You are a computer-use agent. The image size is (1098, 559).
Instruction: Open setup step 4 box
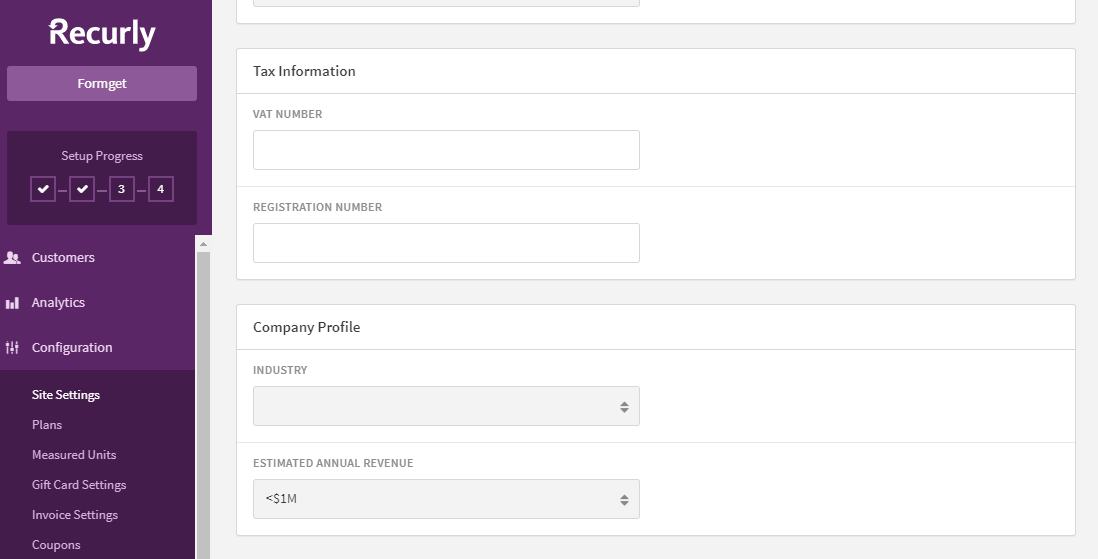(x=161, y=189)
